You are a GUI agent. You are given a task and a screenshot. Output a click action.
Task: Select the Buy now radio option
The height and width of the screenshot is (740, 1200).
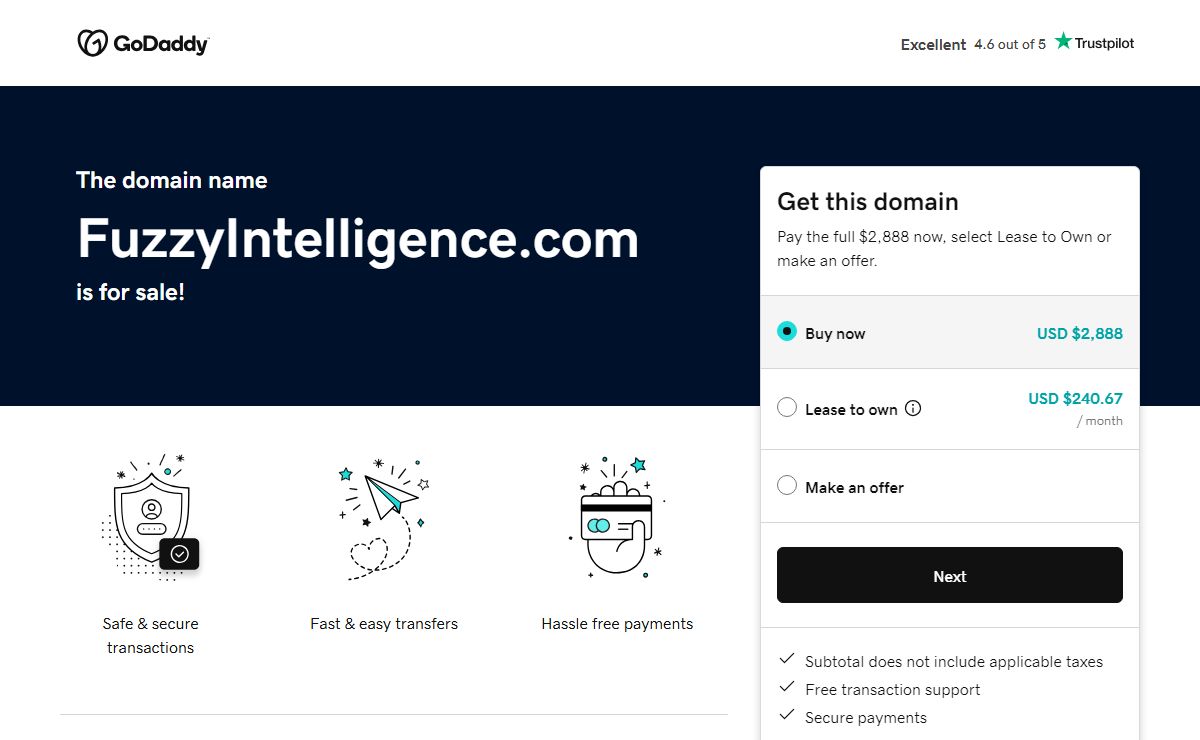[x=787, y=332]
